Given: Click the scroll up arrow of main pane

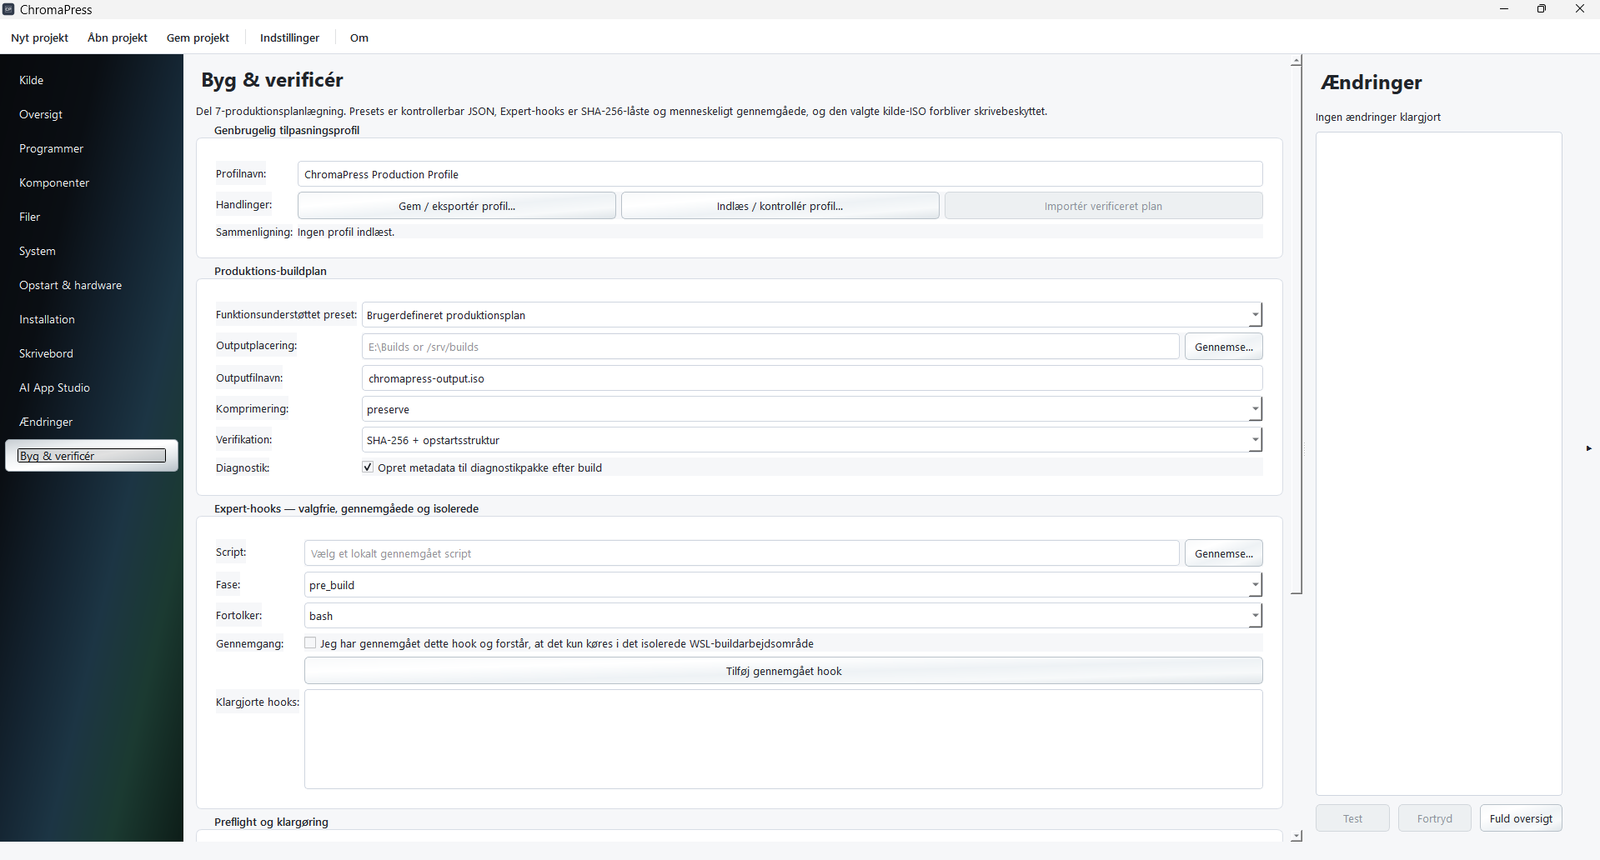Looking at the screenshot, I should click(1296, 61).
